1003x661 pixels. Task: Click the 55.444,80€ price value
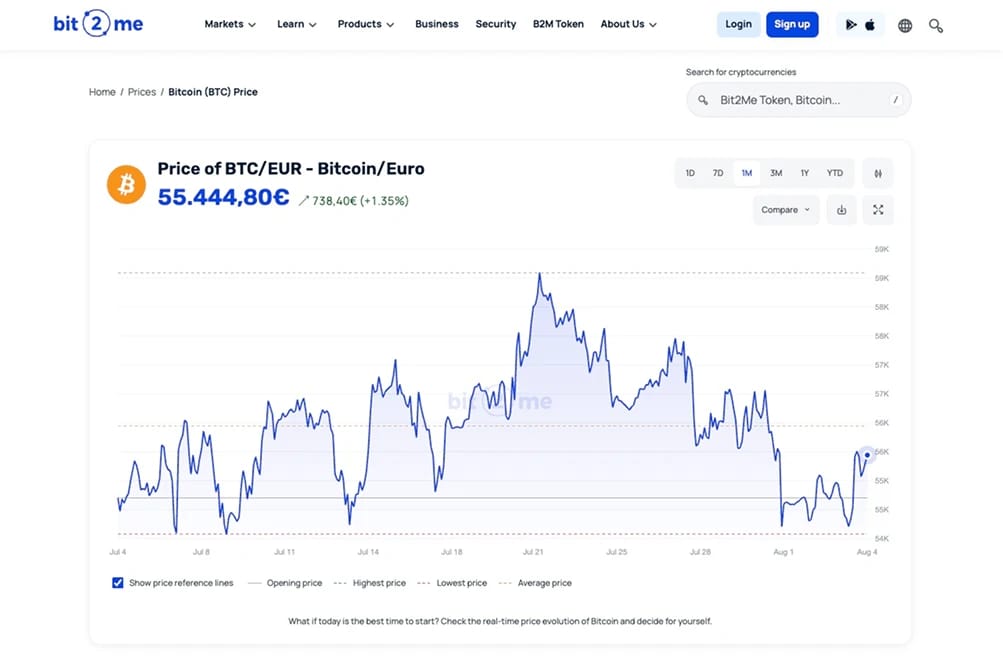pyautogui.click(x=223, y=197)
